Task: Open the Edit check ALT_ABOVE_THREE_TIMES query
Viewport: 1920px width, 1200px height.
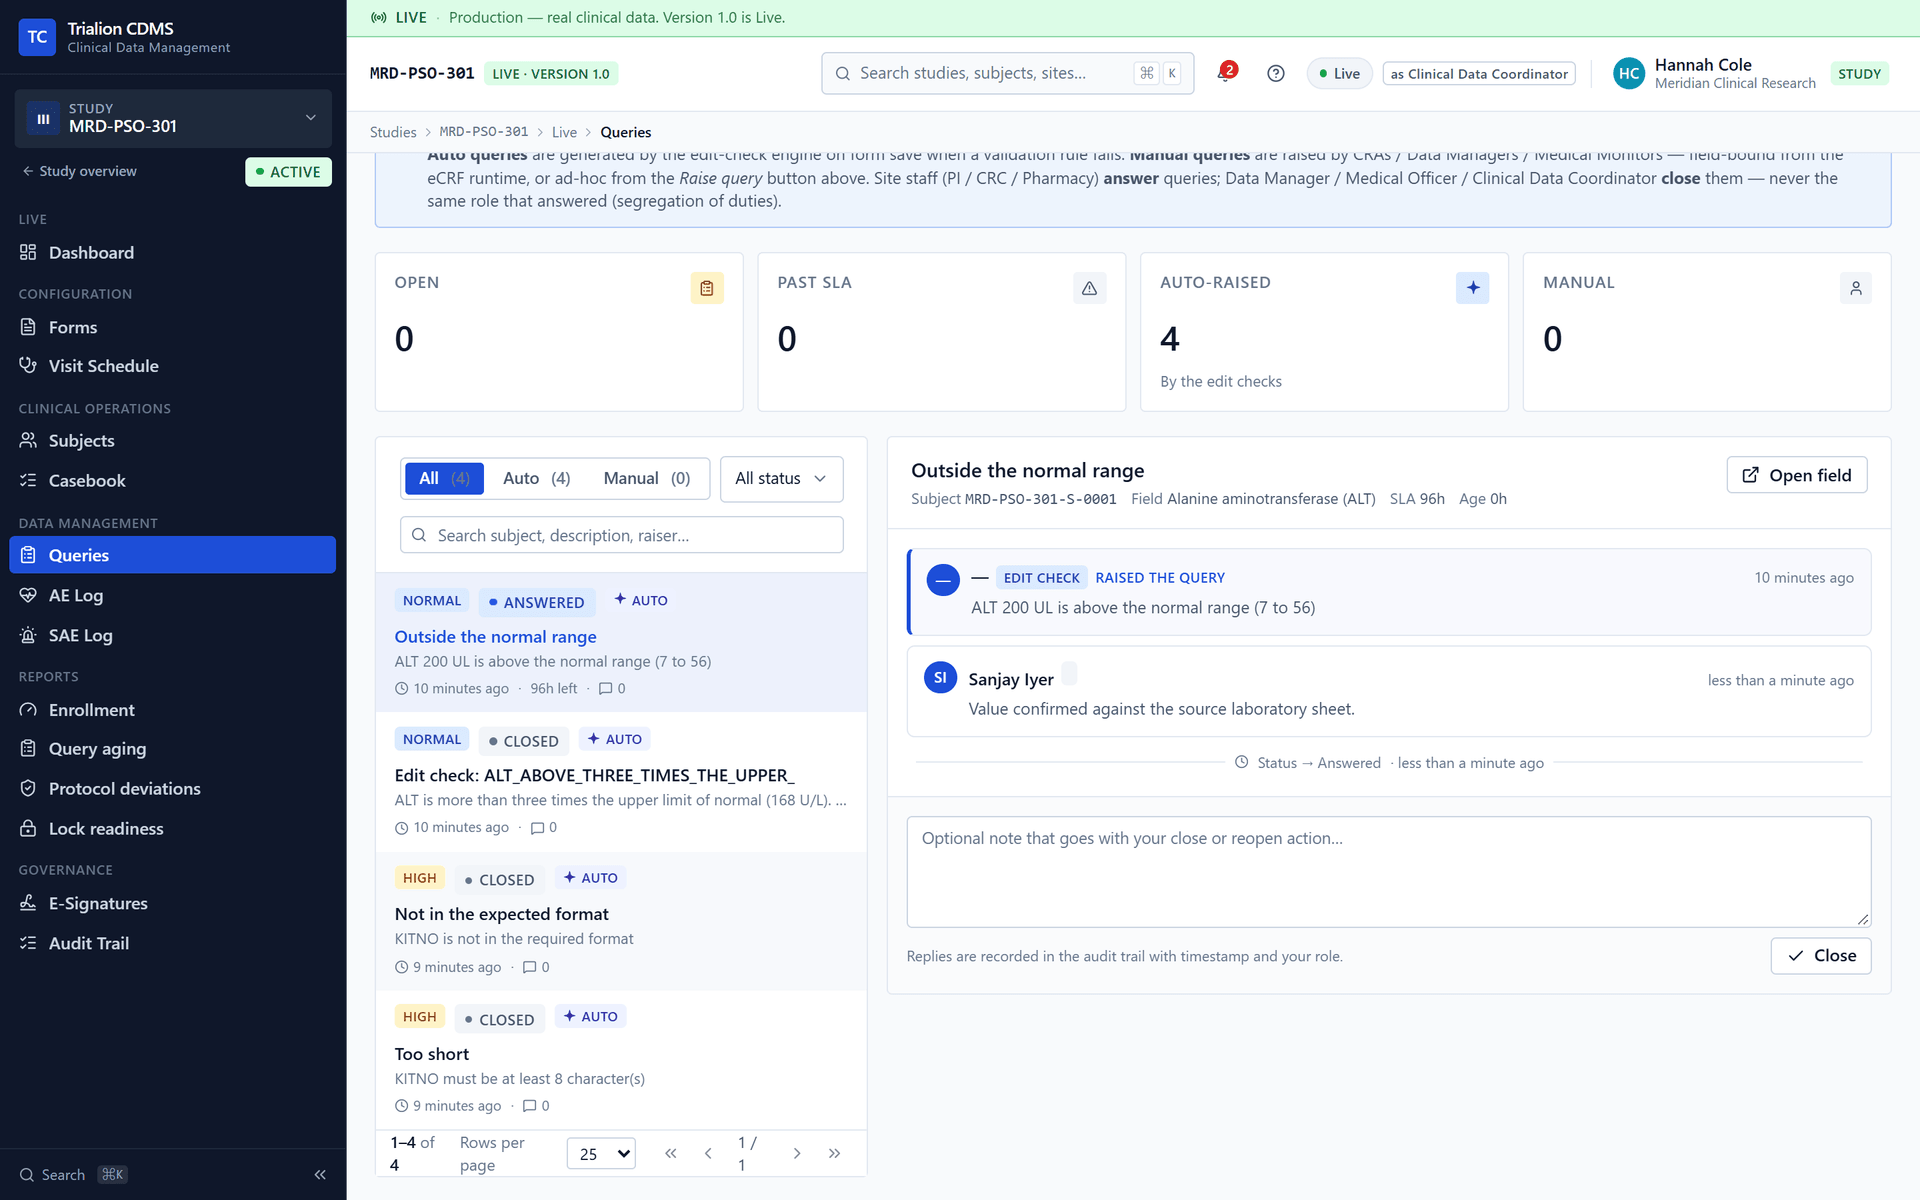Action: click(621, 782)
